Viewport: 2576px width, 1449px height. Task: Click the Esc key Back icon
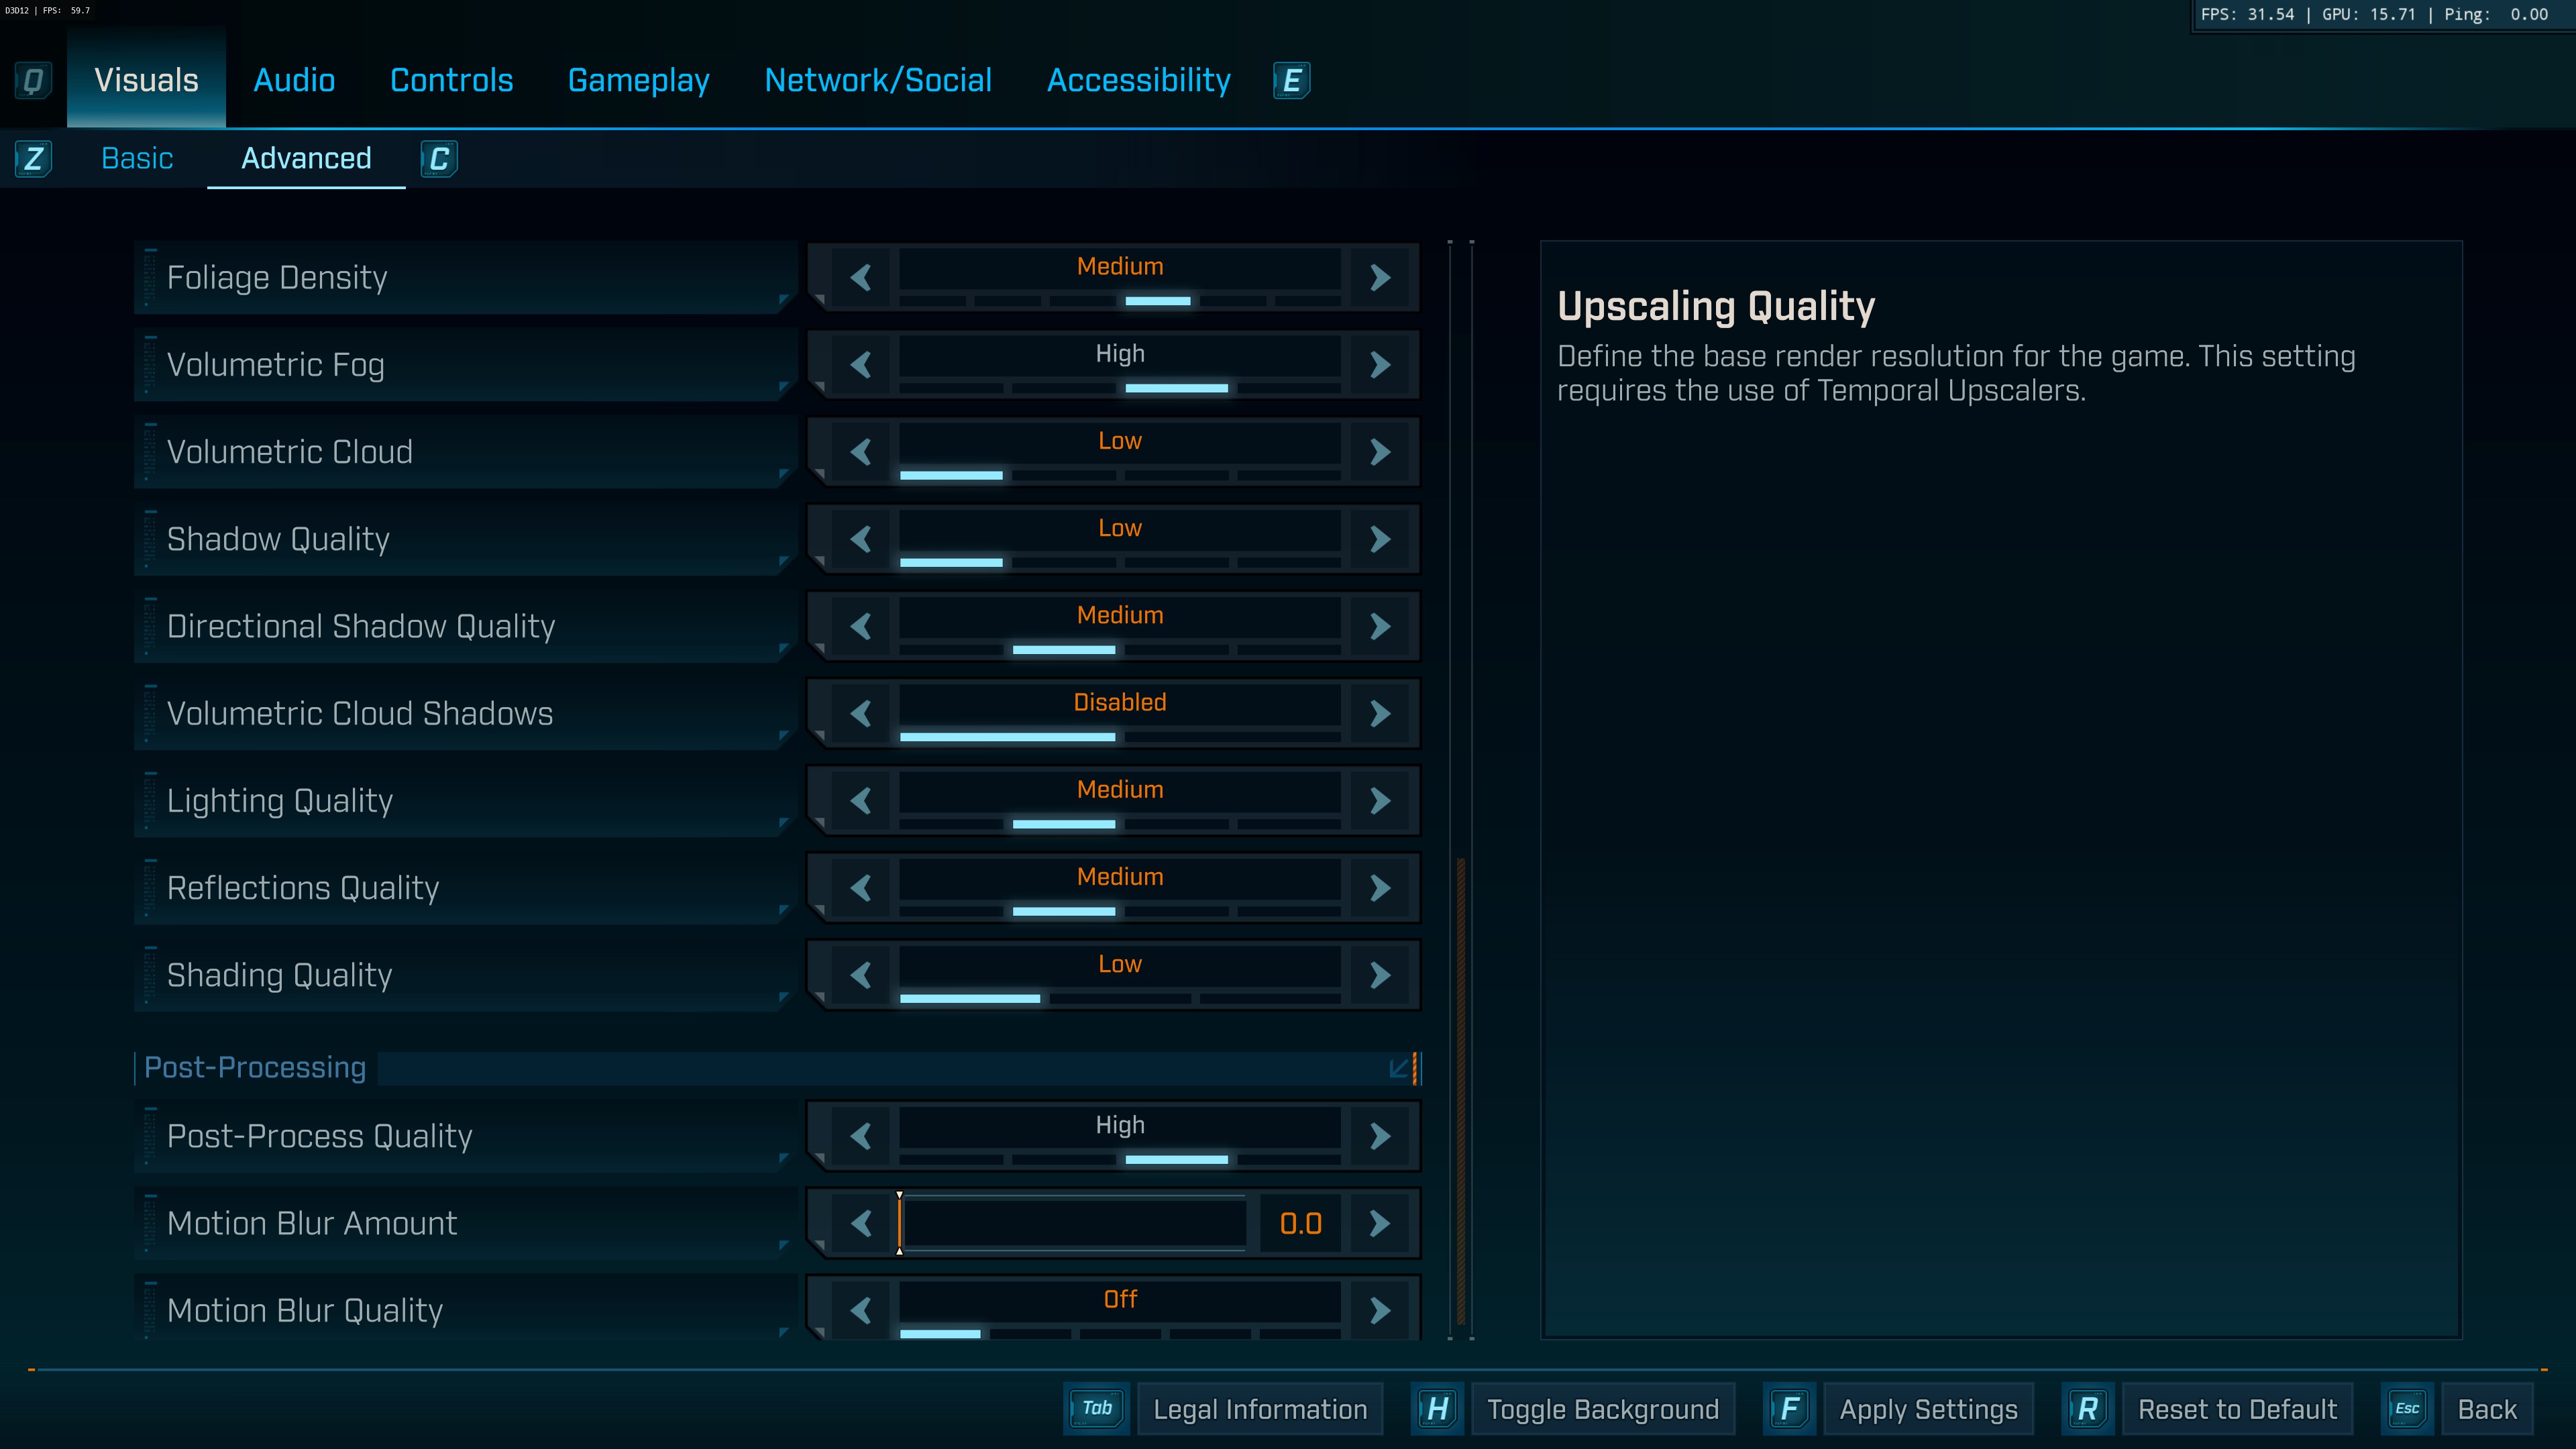[x=2406, y=1409]
